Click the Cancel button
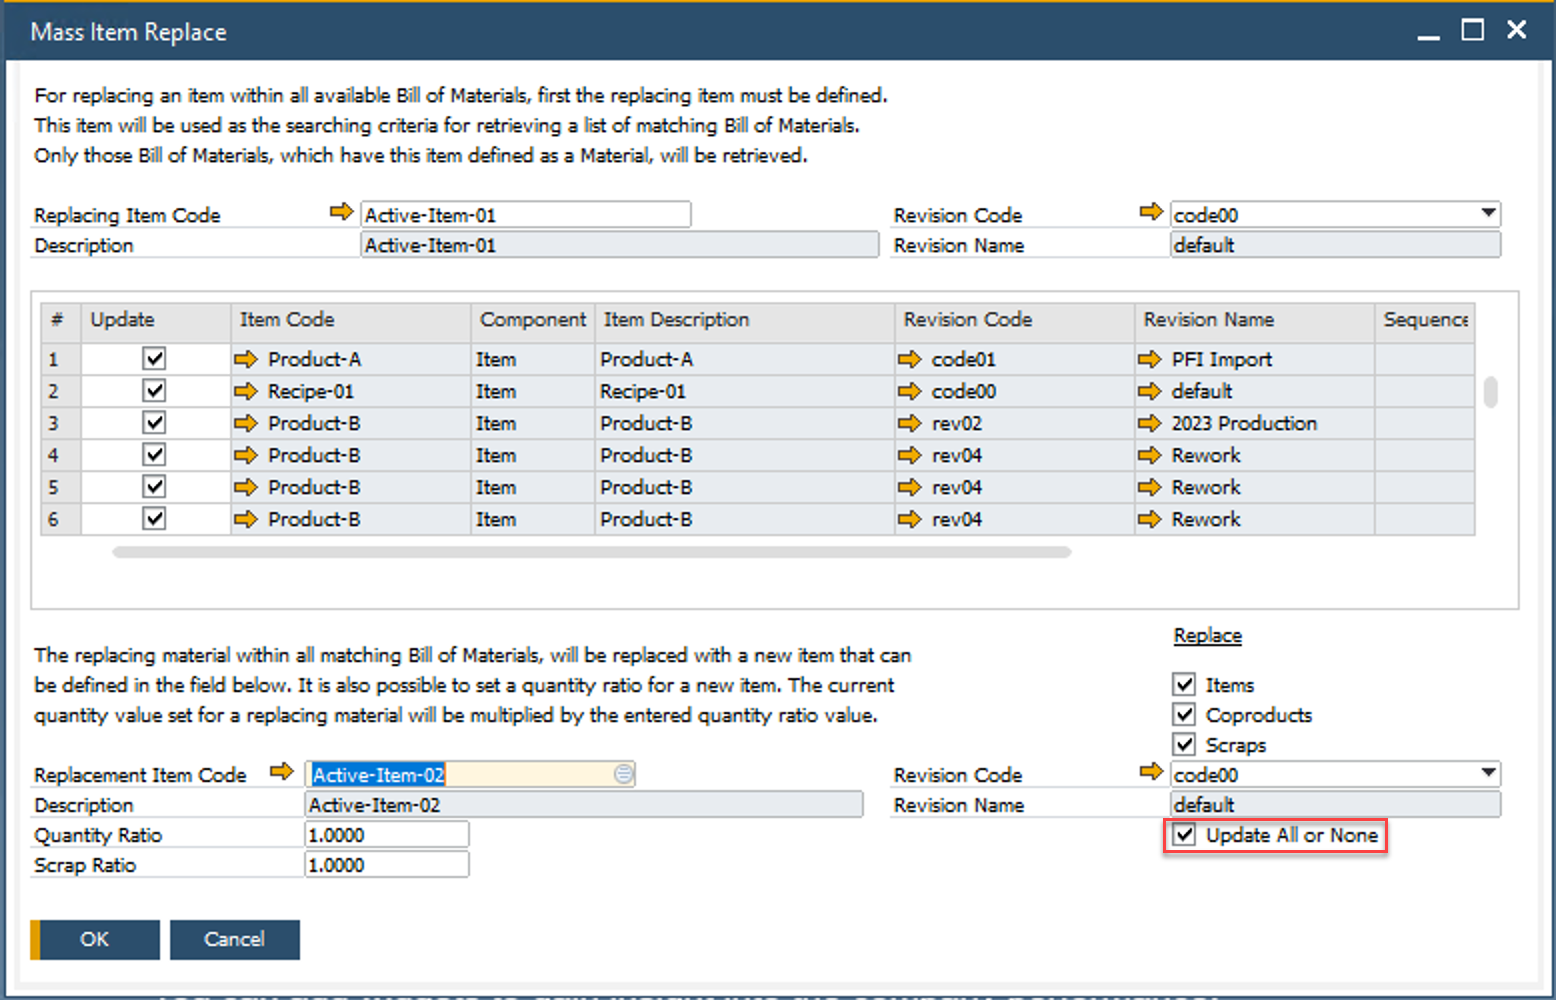 234,939
